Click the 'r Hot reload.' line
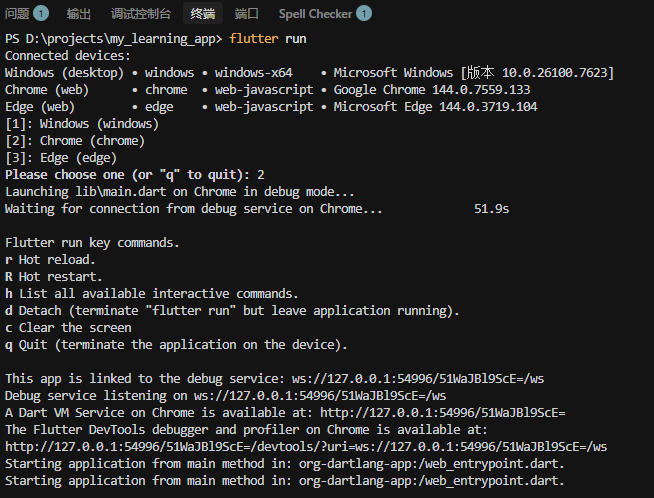 pos(50,260)
